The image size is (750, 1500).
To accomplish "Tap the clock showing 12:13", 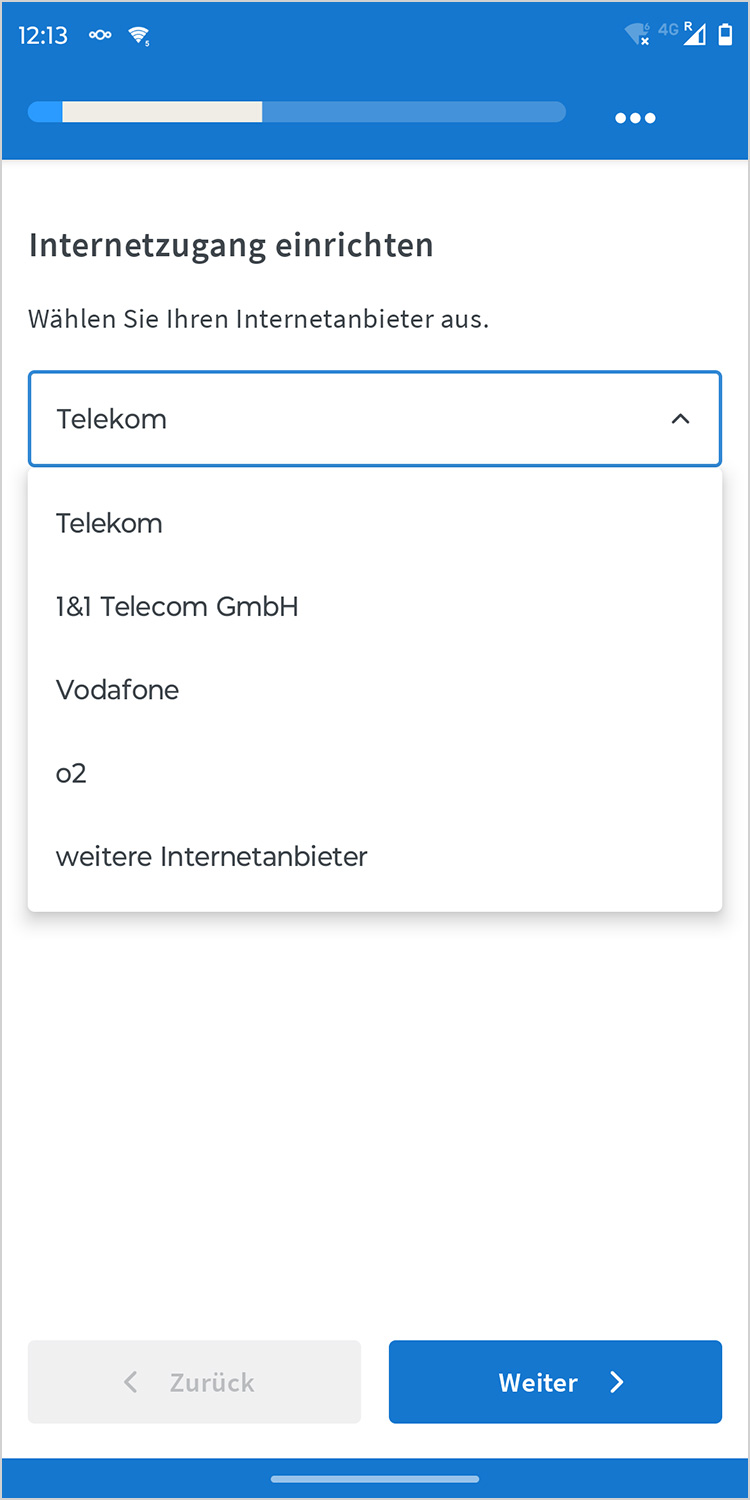I will (x=43, y=36).
